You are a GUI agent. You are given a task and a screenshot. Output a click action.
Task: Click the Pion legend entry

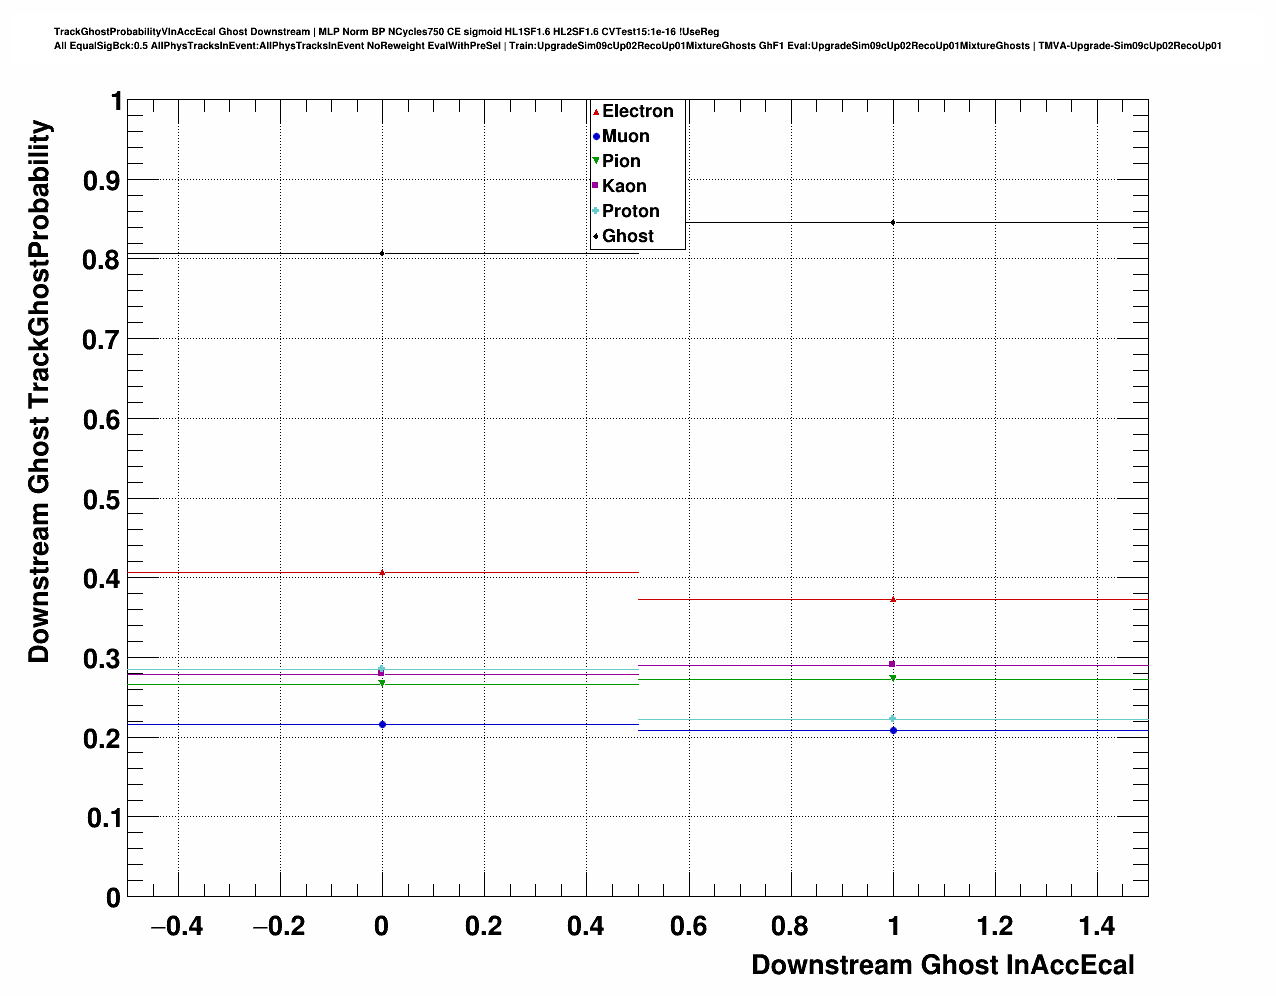[x=617, y=161]
